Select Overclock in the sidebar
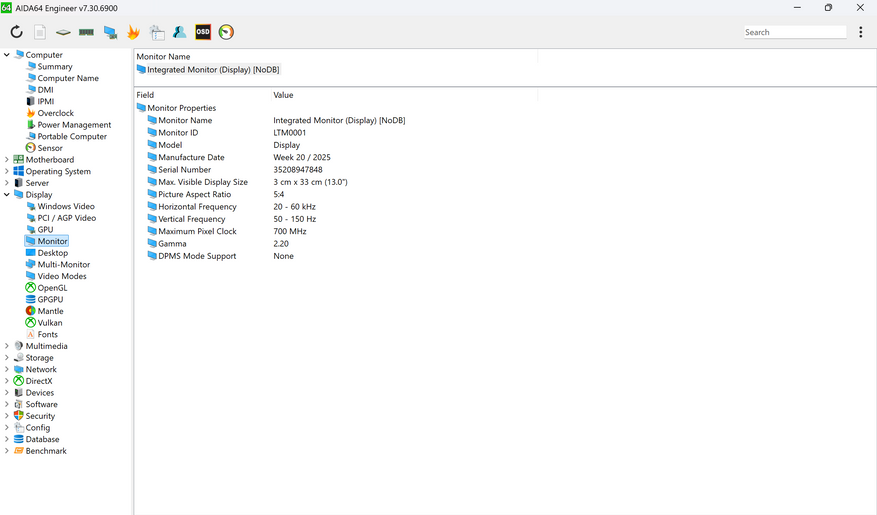Image resolution: width=877 pixels, height=515 pixels. pos(55,113)
